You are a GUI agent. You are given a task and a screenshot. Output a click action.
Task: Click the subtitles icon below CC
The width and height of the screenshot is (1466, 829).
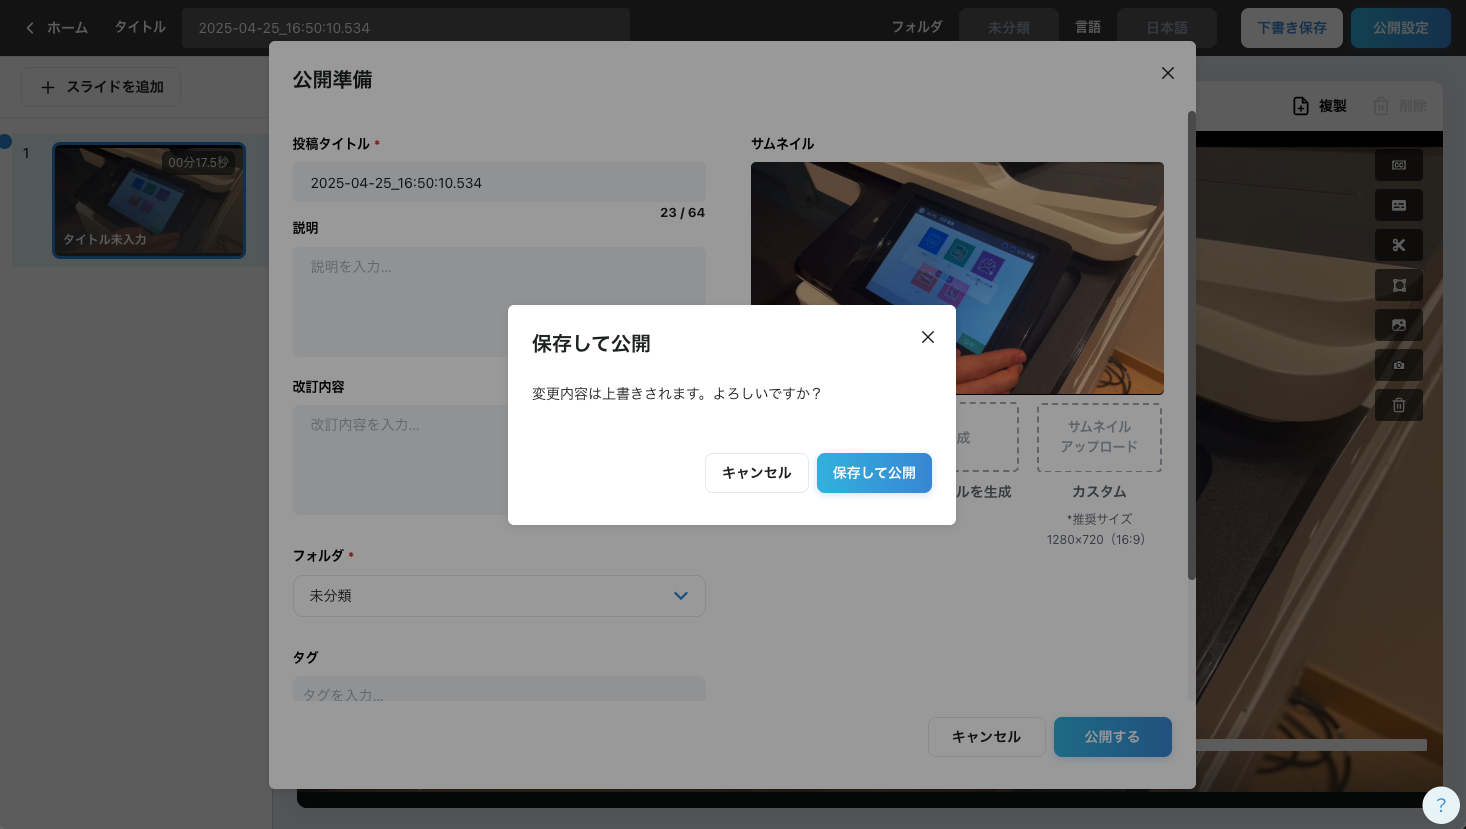(x=1399, y=205)
